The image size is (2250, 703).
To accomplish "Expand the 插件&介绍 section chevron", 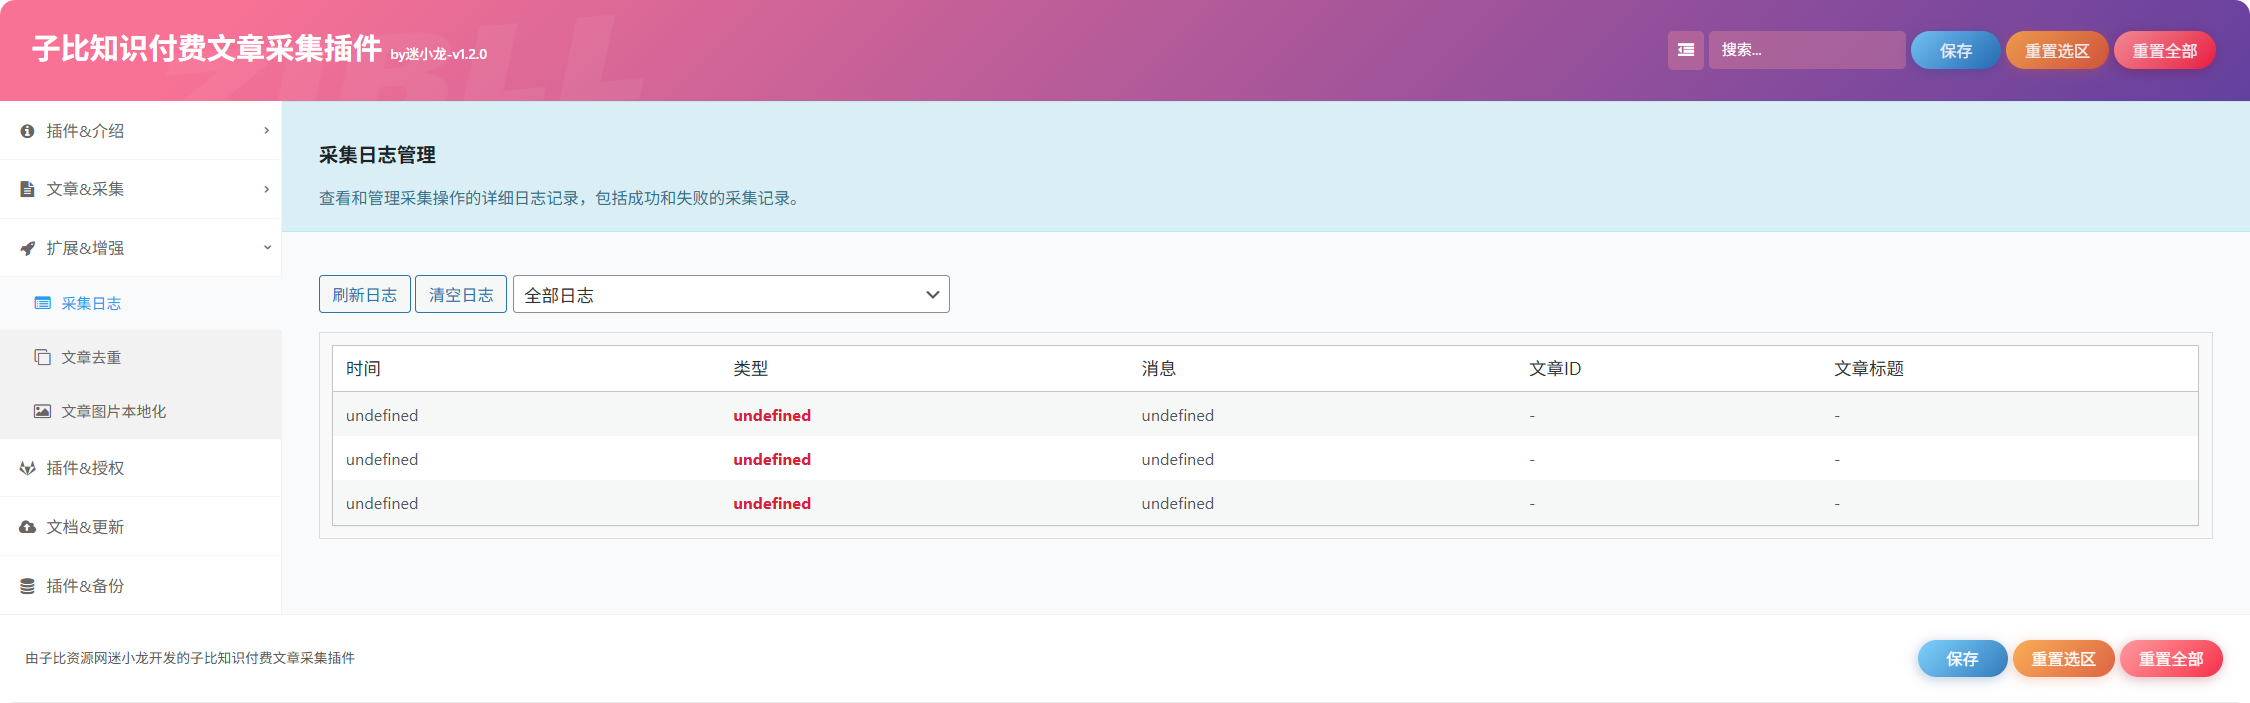I will [x=266, y=131].
